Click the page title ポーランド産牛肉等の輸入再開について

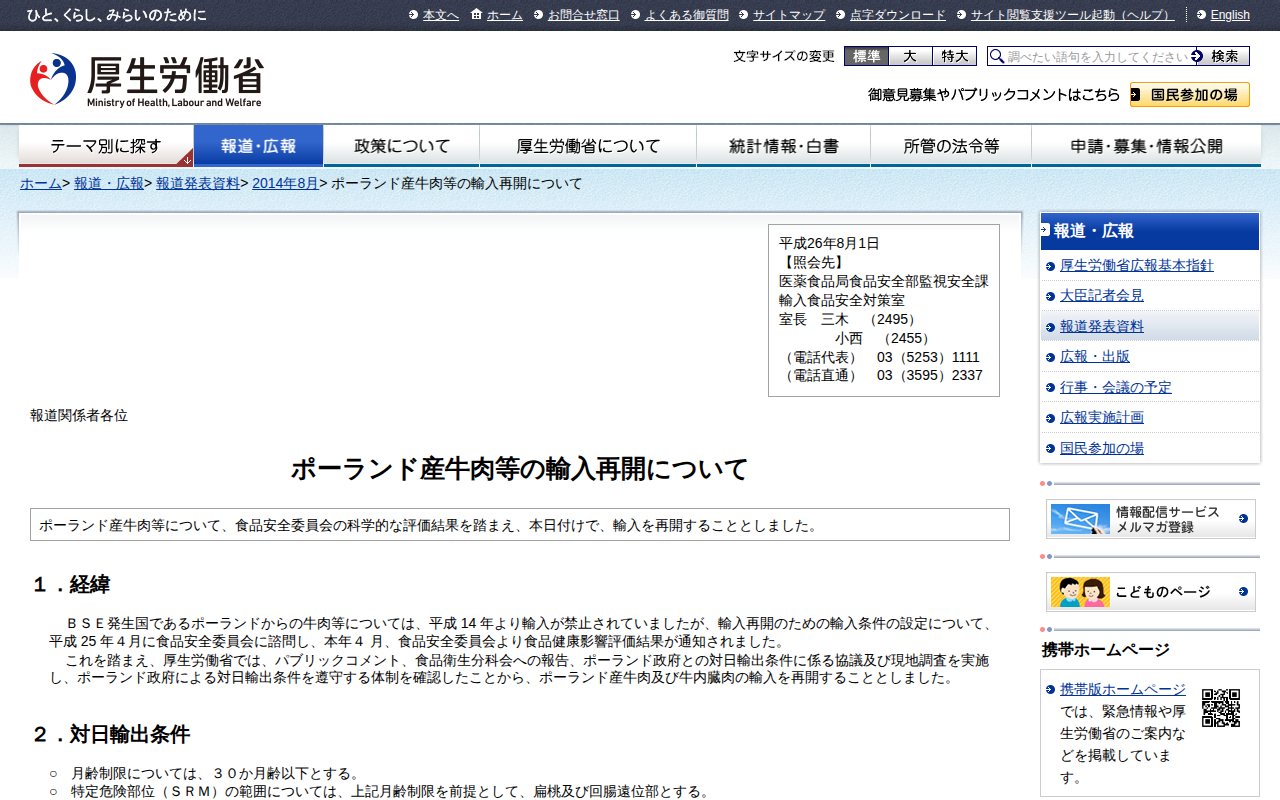(x=519, y=469)
